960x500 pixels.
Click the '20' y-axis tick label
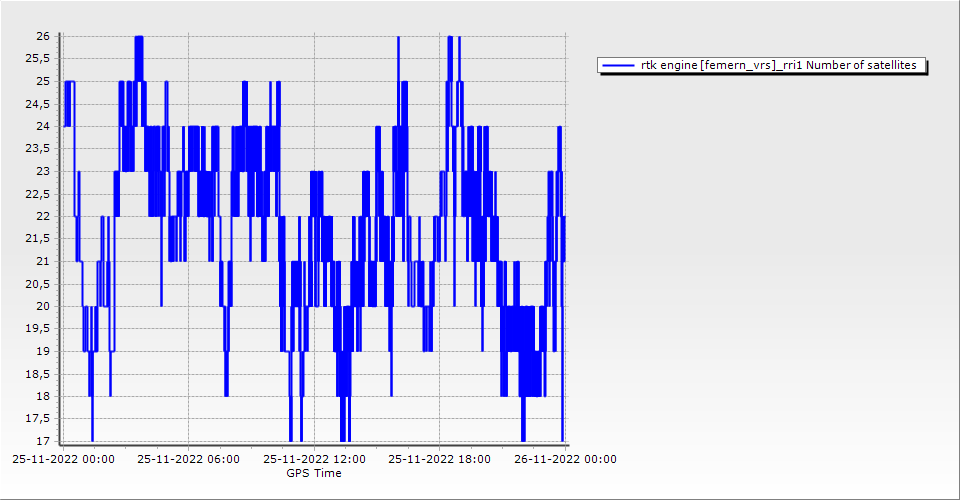pos(43,306)
